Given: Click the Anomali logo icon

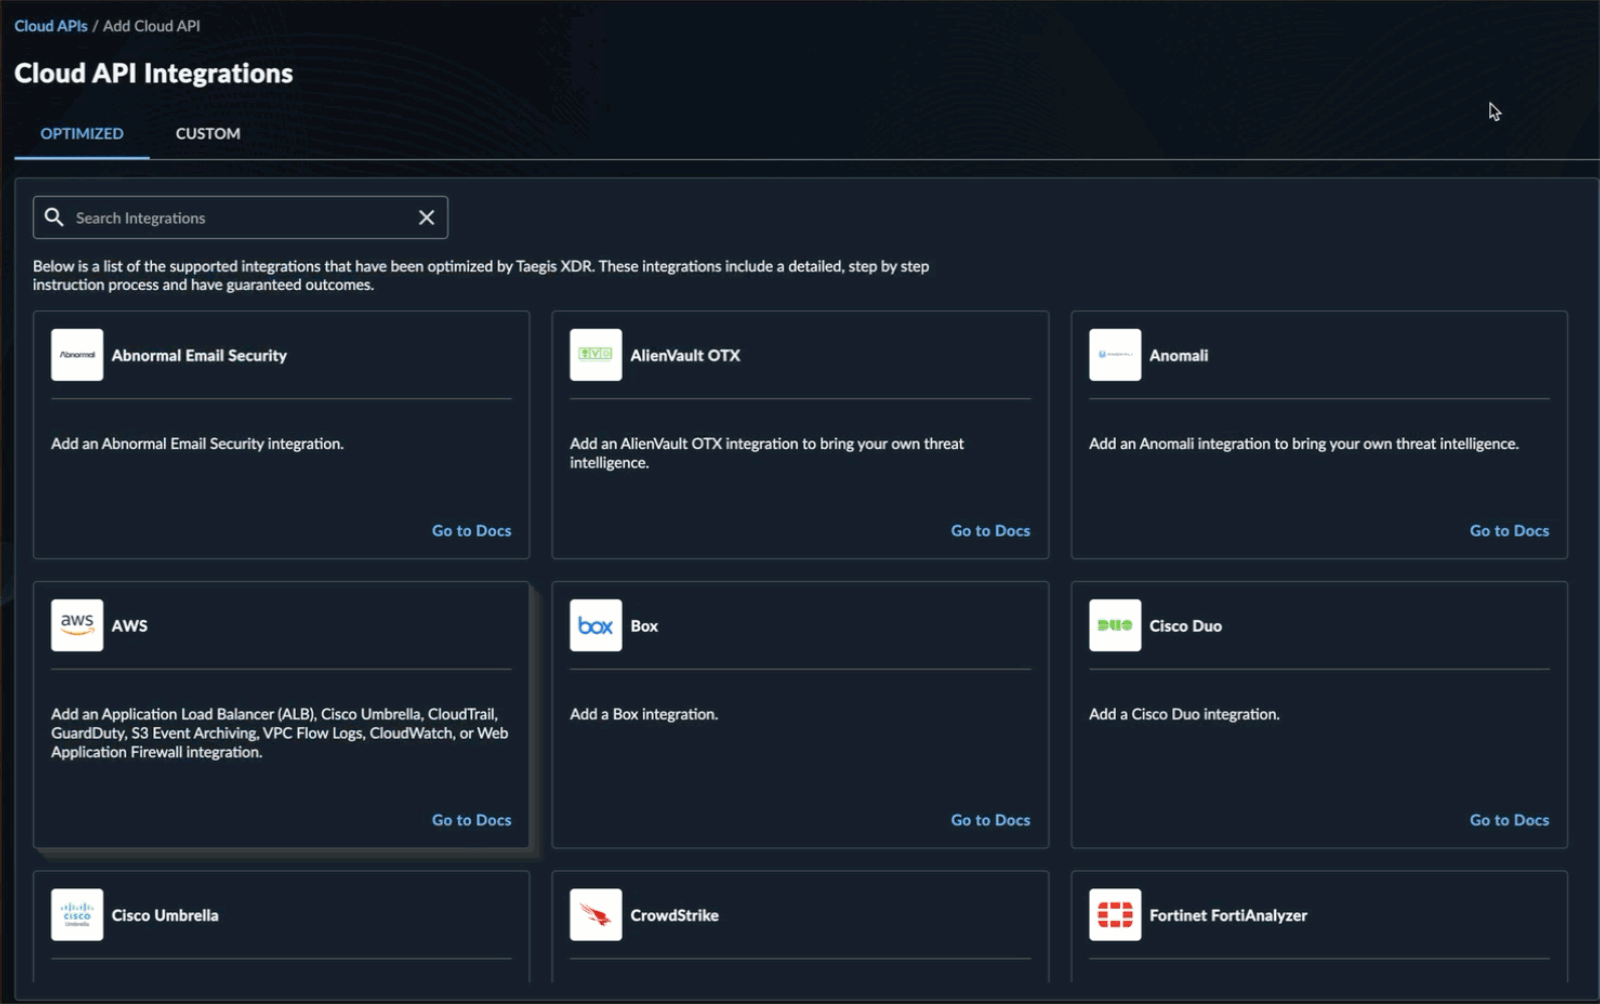Looking at the screenshot, I should (1114, 354).
